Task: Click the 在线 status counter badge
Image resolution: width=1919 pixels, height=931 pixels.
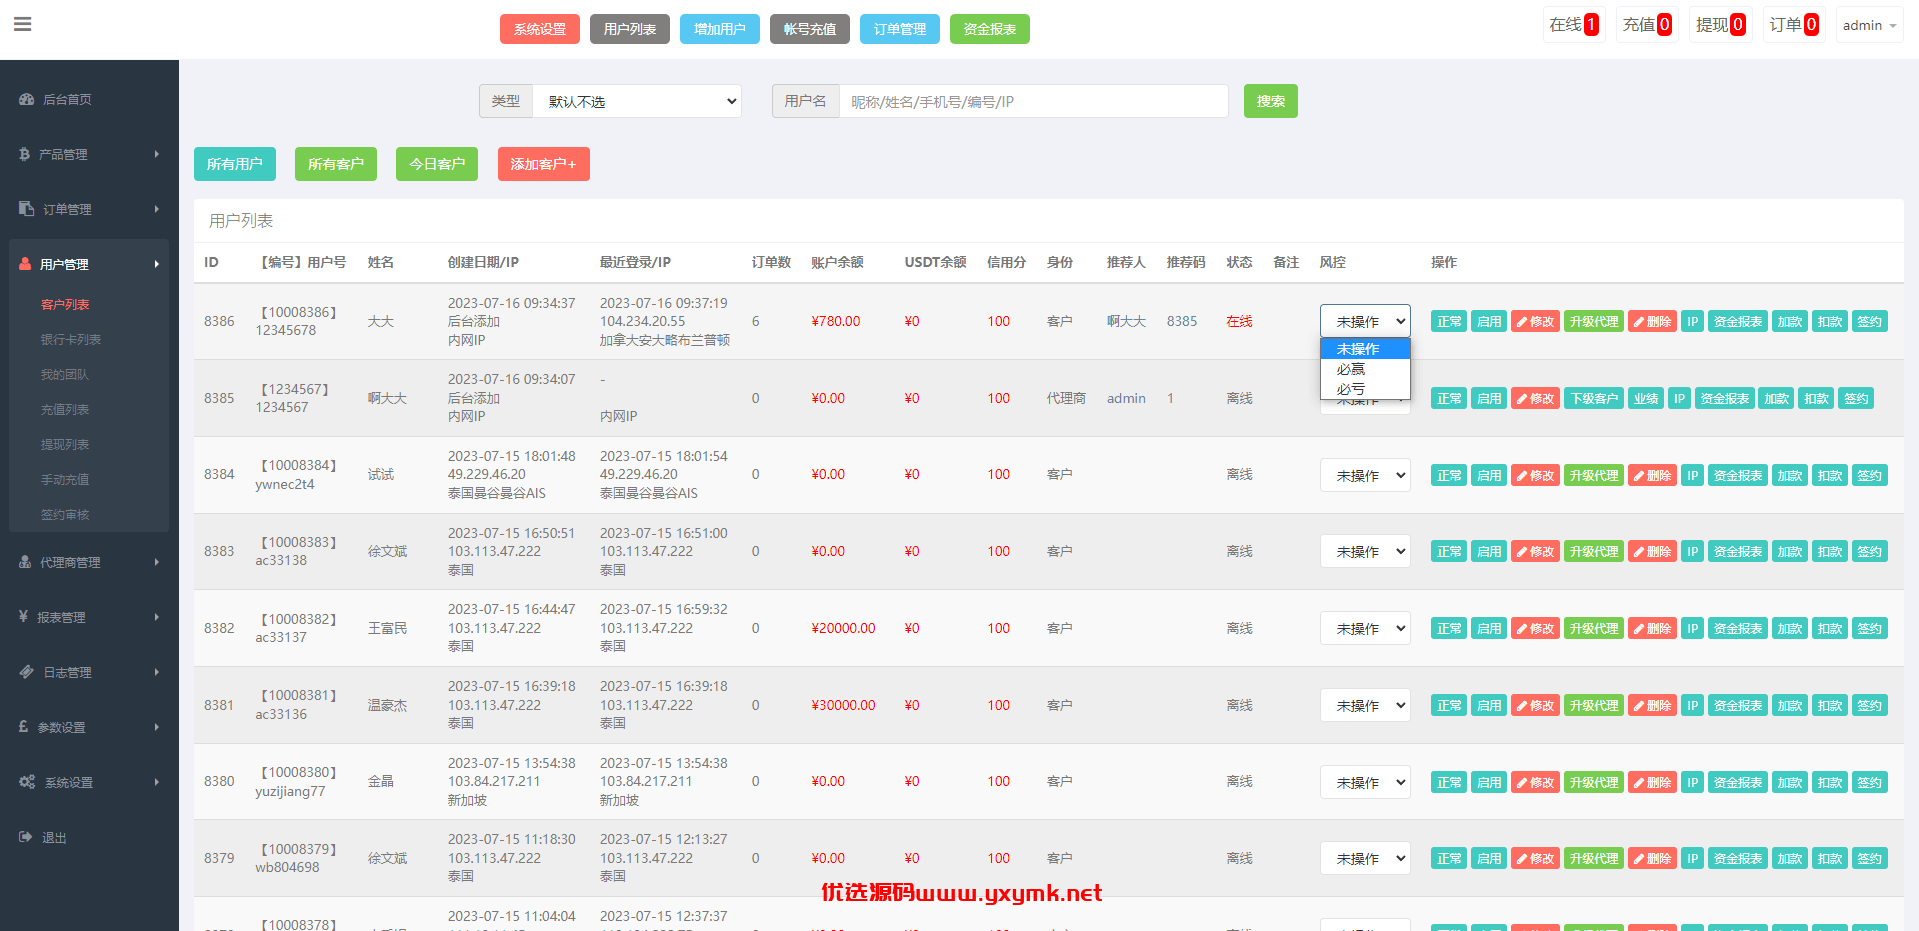Action: tap(1573, 25)
